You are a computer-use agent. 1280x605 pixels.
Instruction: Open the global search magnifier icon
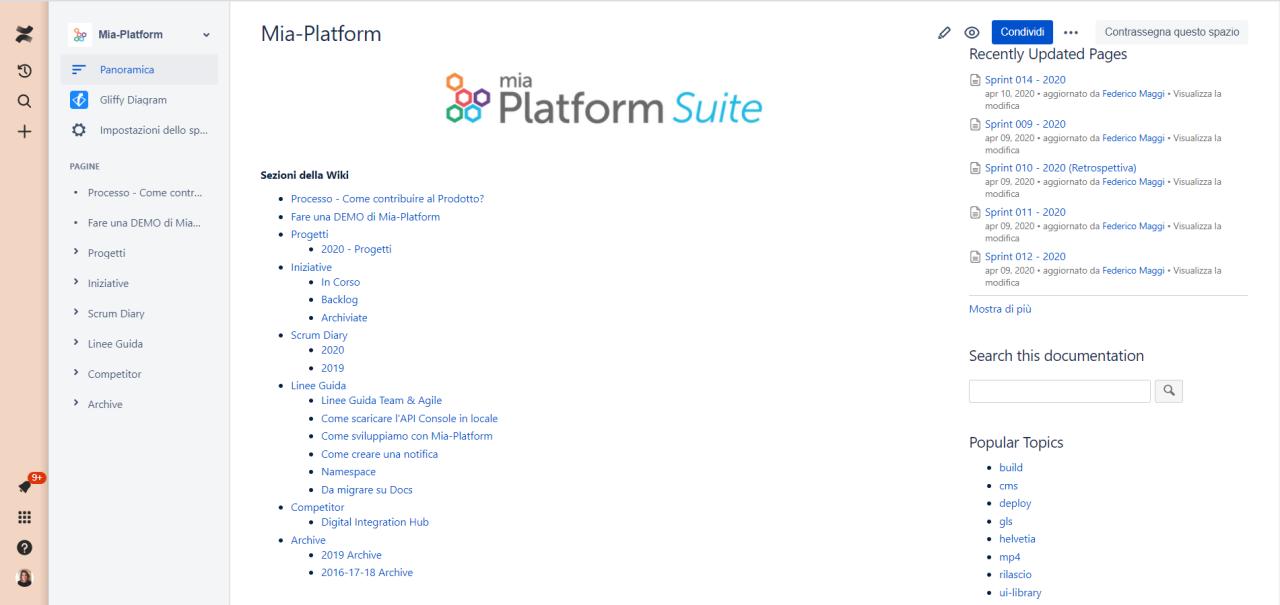click(x=24, y=101)
